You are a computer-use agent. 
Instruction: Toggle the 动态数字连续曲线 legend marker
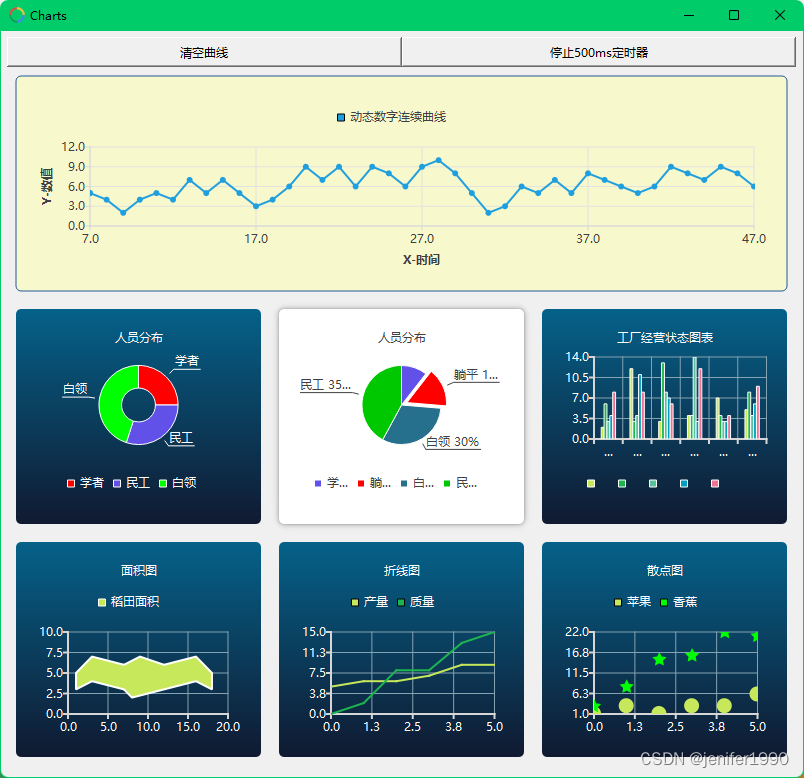coord(340,117)
